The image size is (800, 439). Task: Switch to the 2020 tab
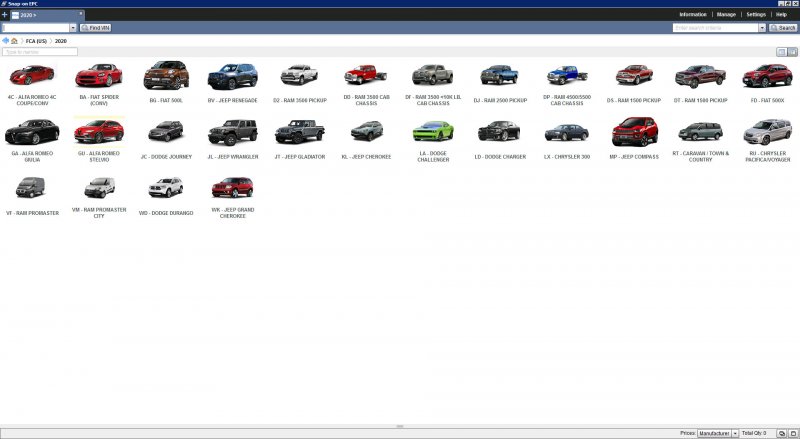click(46, 15)
